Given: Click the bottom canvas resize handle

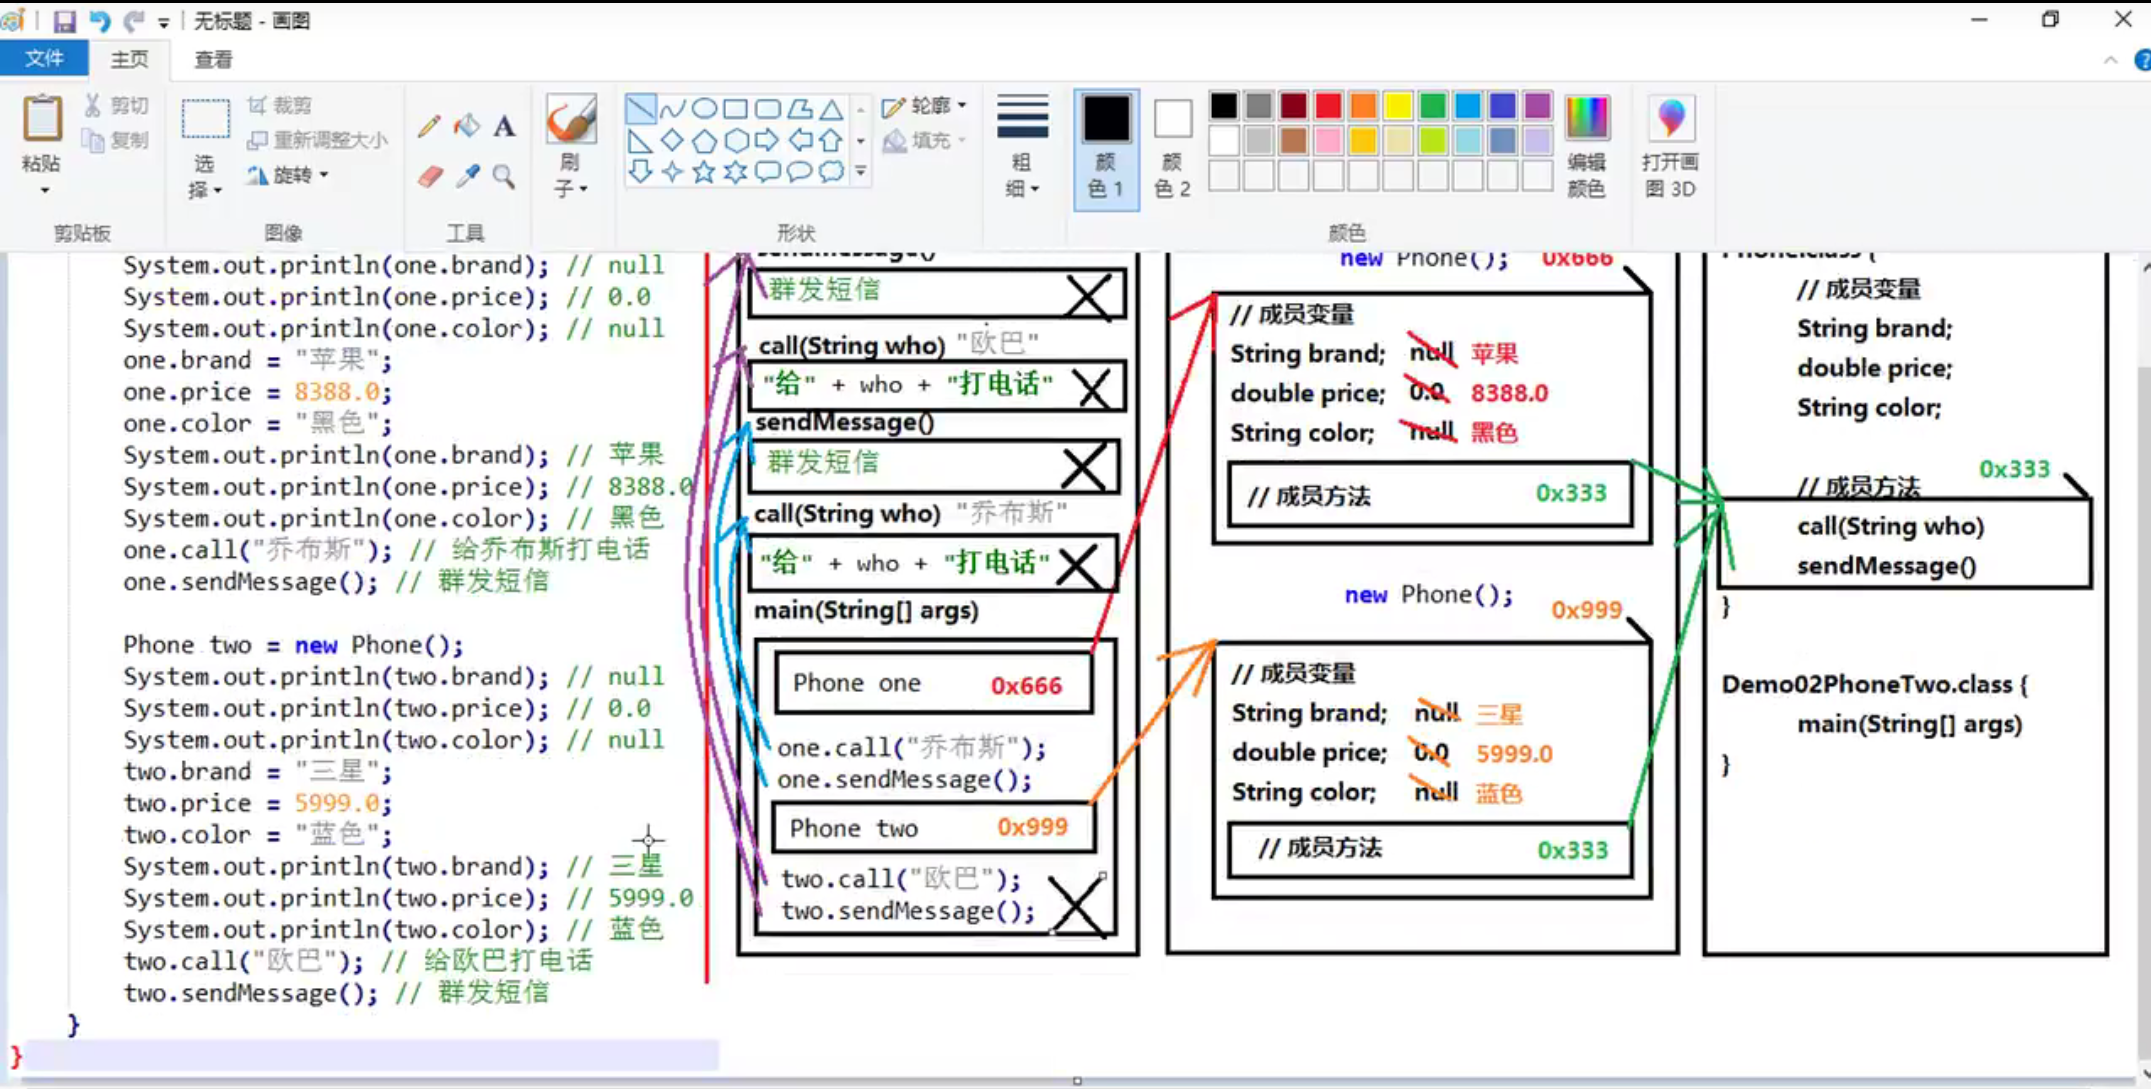Looking at the screenshot, I should [1077, 1081].
